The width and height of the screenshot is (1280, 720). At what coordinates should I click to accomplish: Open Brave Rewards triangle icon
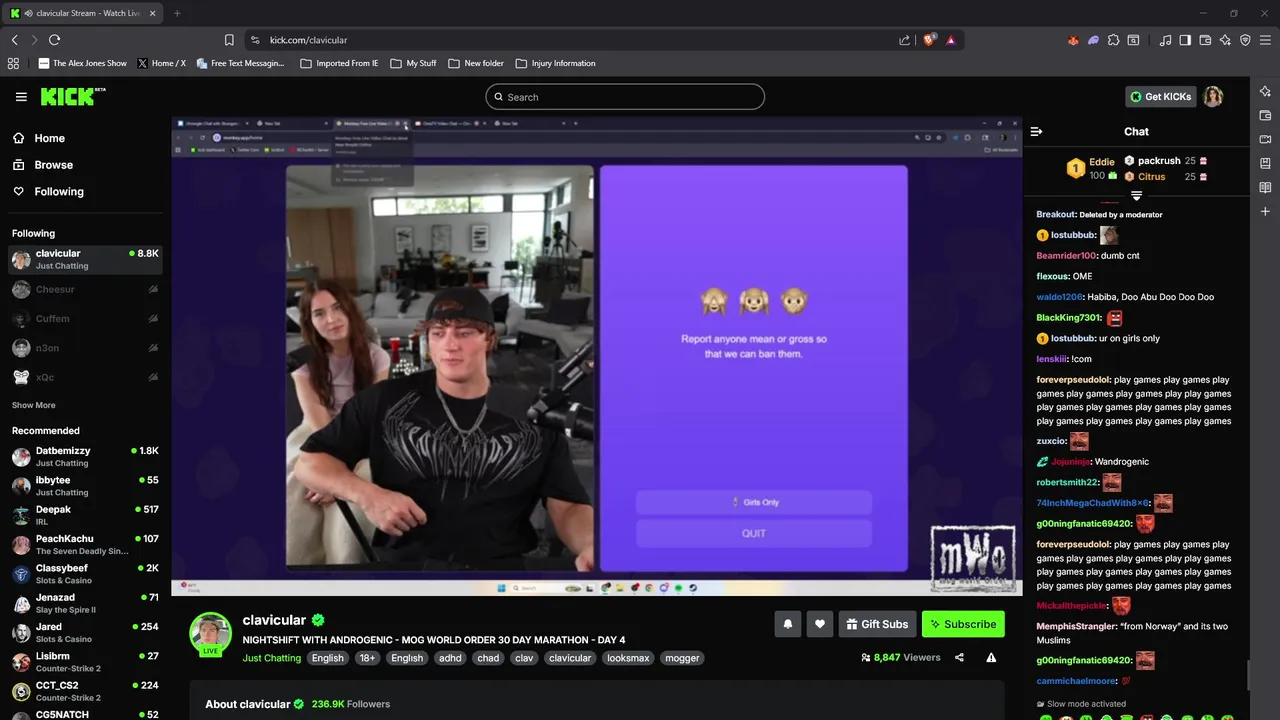[x=950, y=40]
